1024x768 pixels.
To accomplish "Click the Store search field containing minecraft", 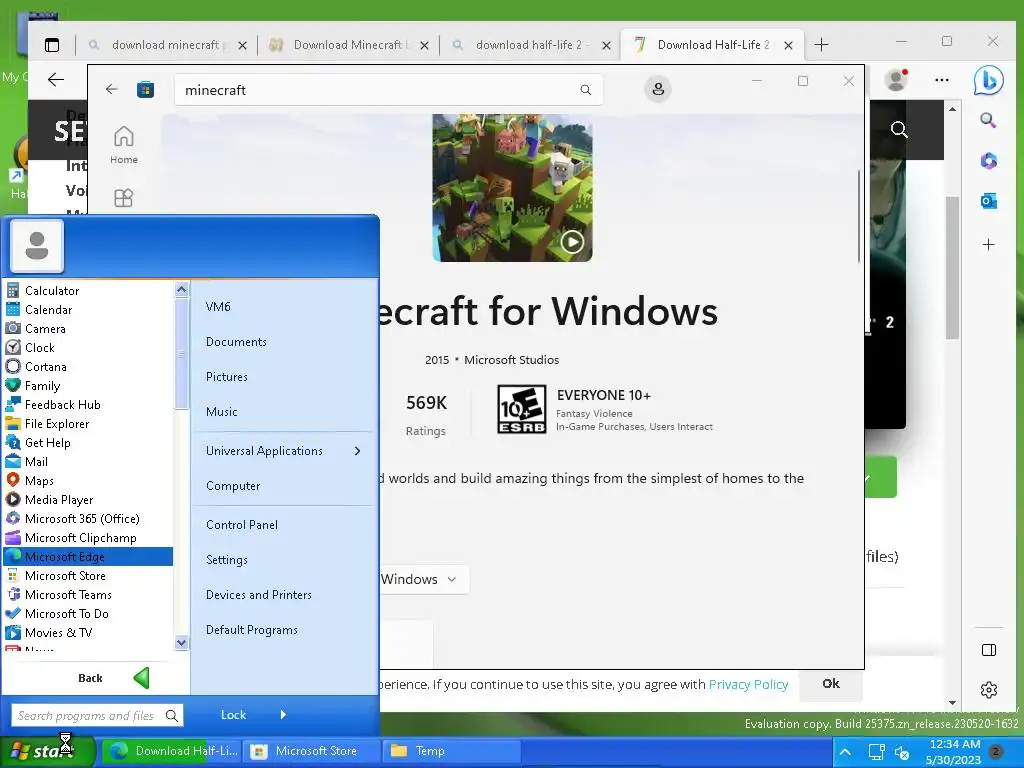I will pyautogui.click(x=388, y=90).
